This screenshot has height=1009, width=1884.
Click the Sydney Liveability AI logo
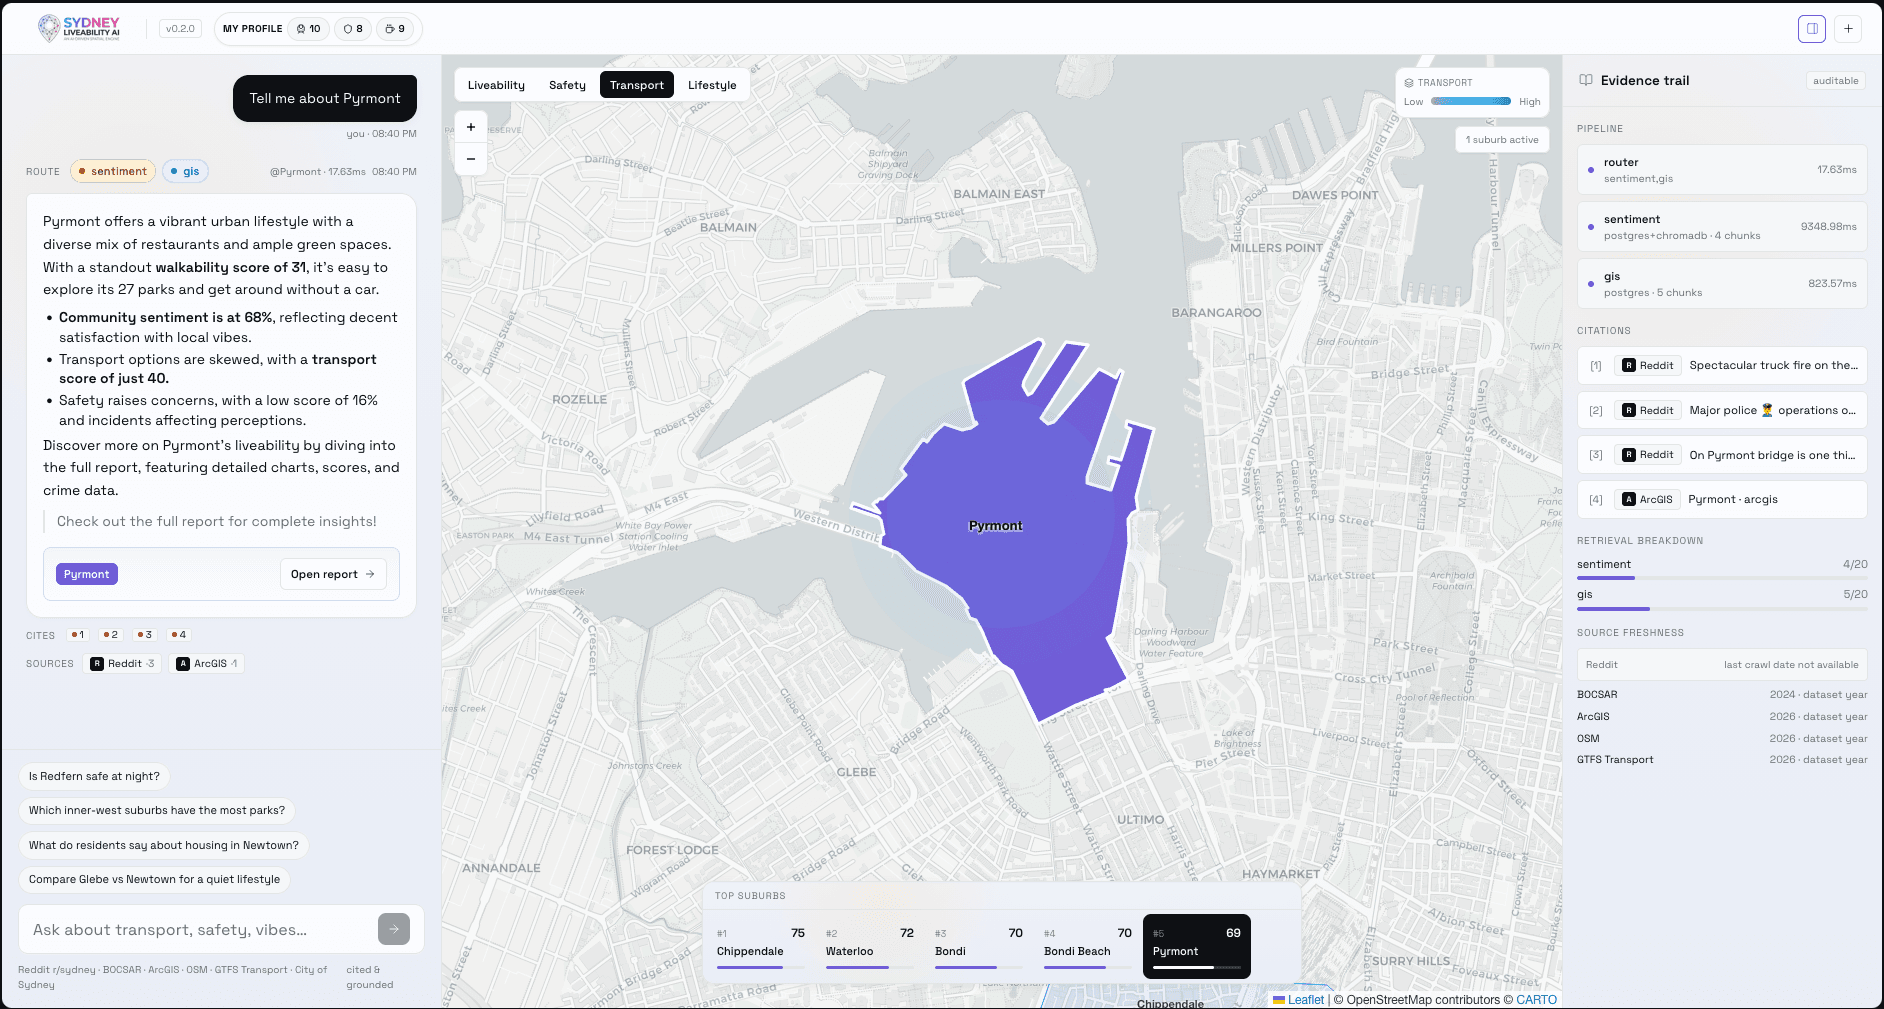pyautogui.click(x=79, y=28)
